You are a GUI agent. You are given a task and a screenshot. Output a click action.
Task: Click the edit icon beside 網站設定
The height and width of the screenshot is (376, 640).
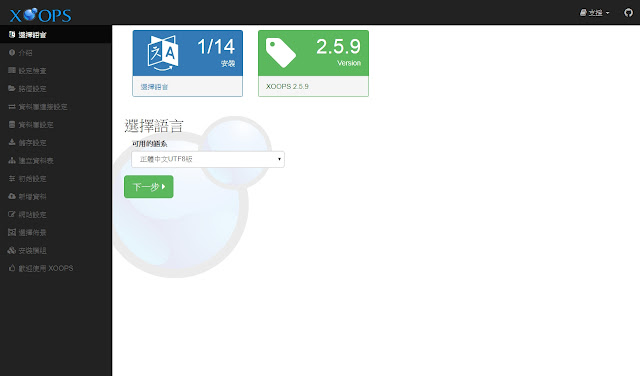(x=12, y=214)
